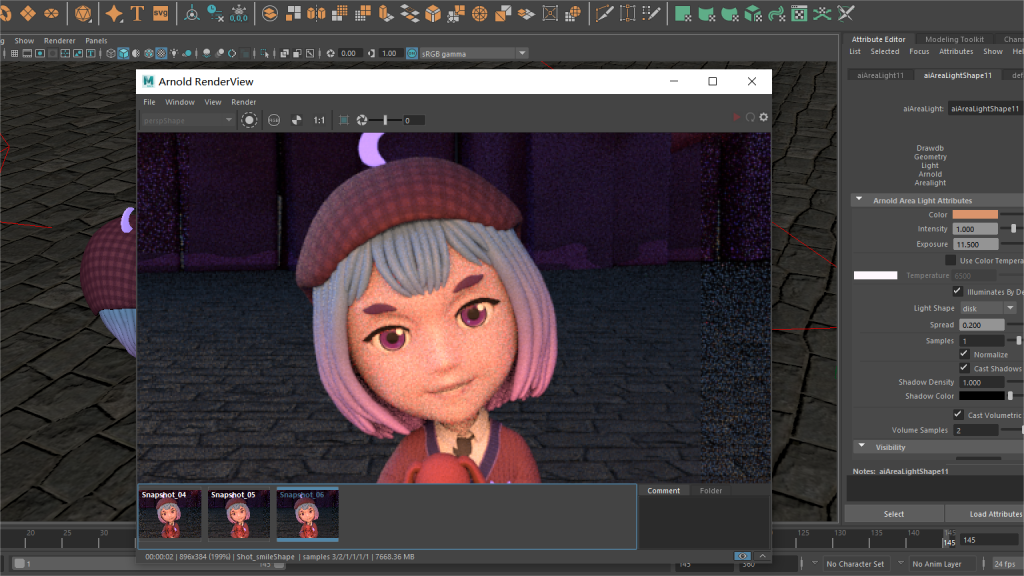Select the Snapshot_04 thumbnail
The height and width of the screenshot is (576, 1024).
click(170, 515)
